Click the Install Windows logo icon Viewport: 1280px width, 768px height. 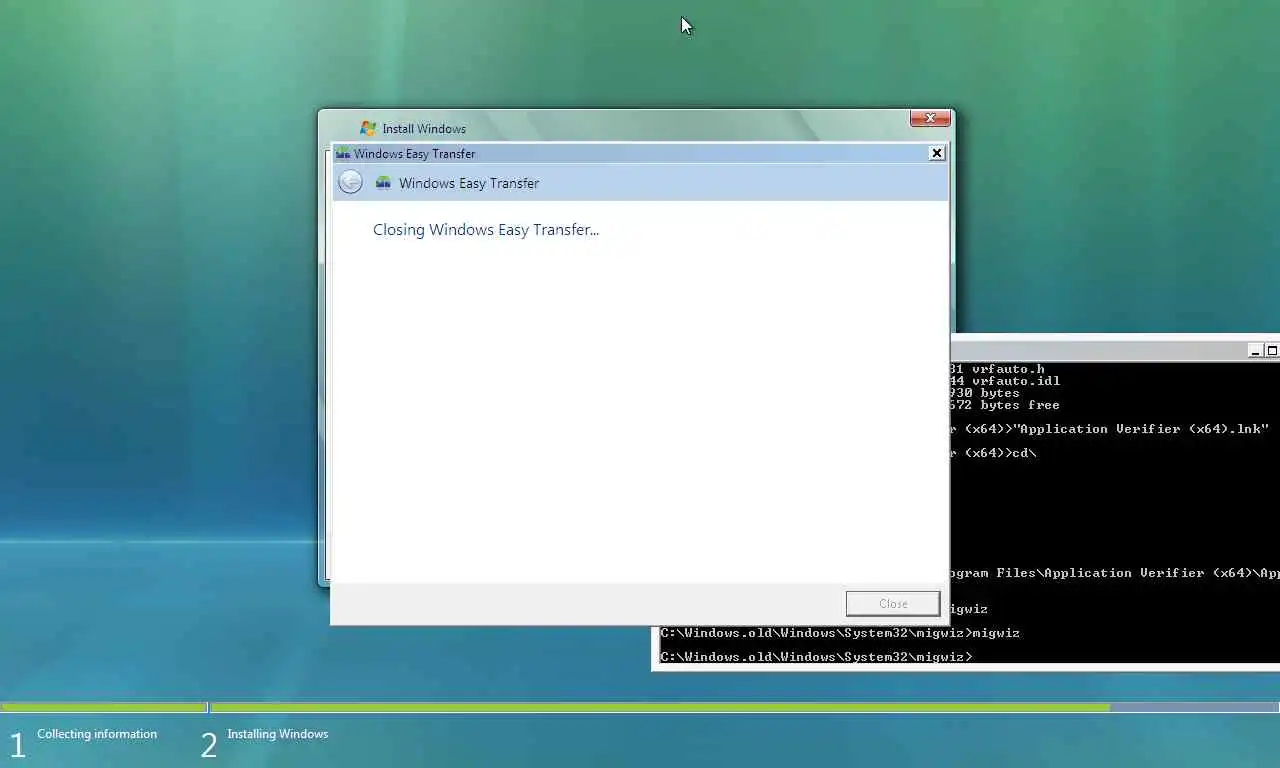368,128
